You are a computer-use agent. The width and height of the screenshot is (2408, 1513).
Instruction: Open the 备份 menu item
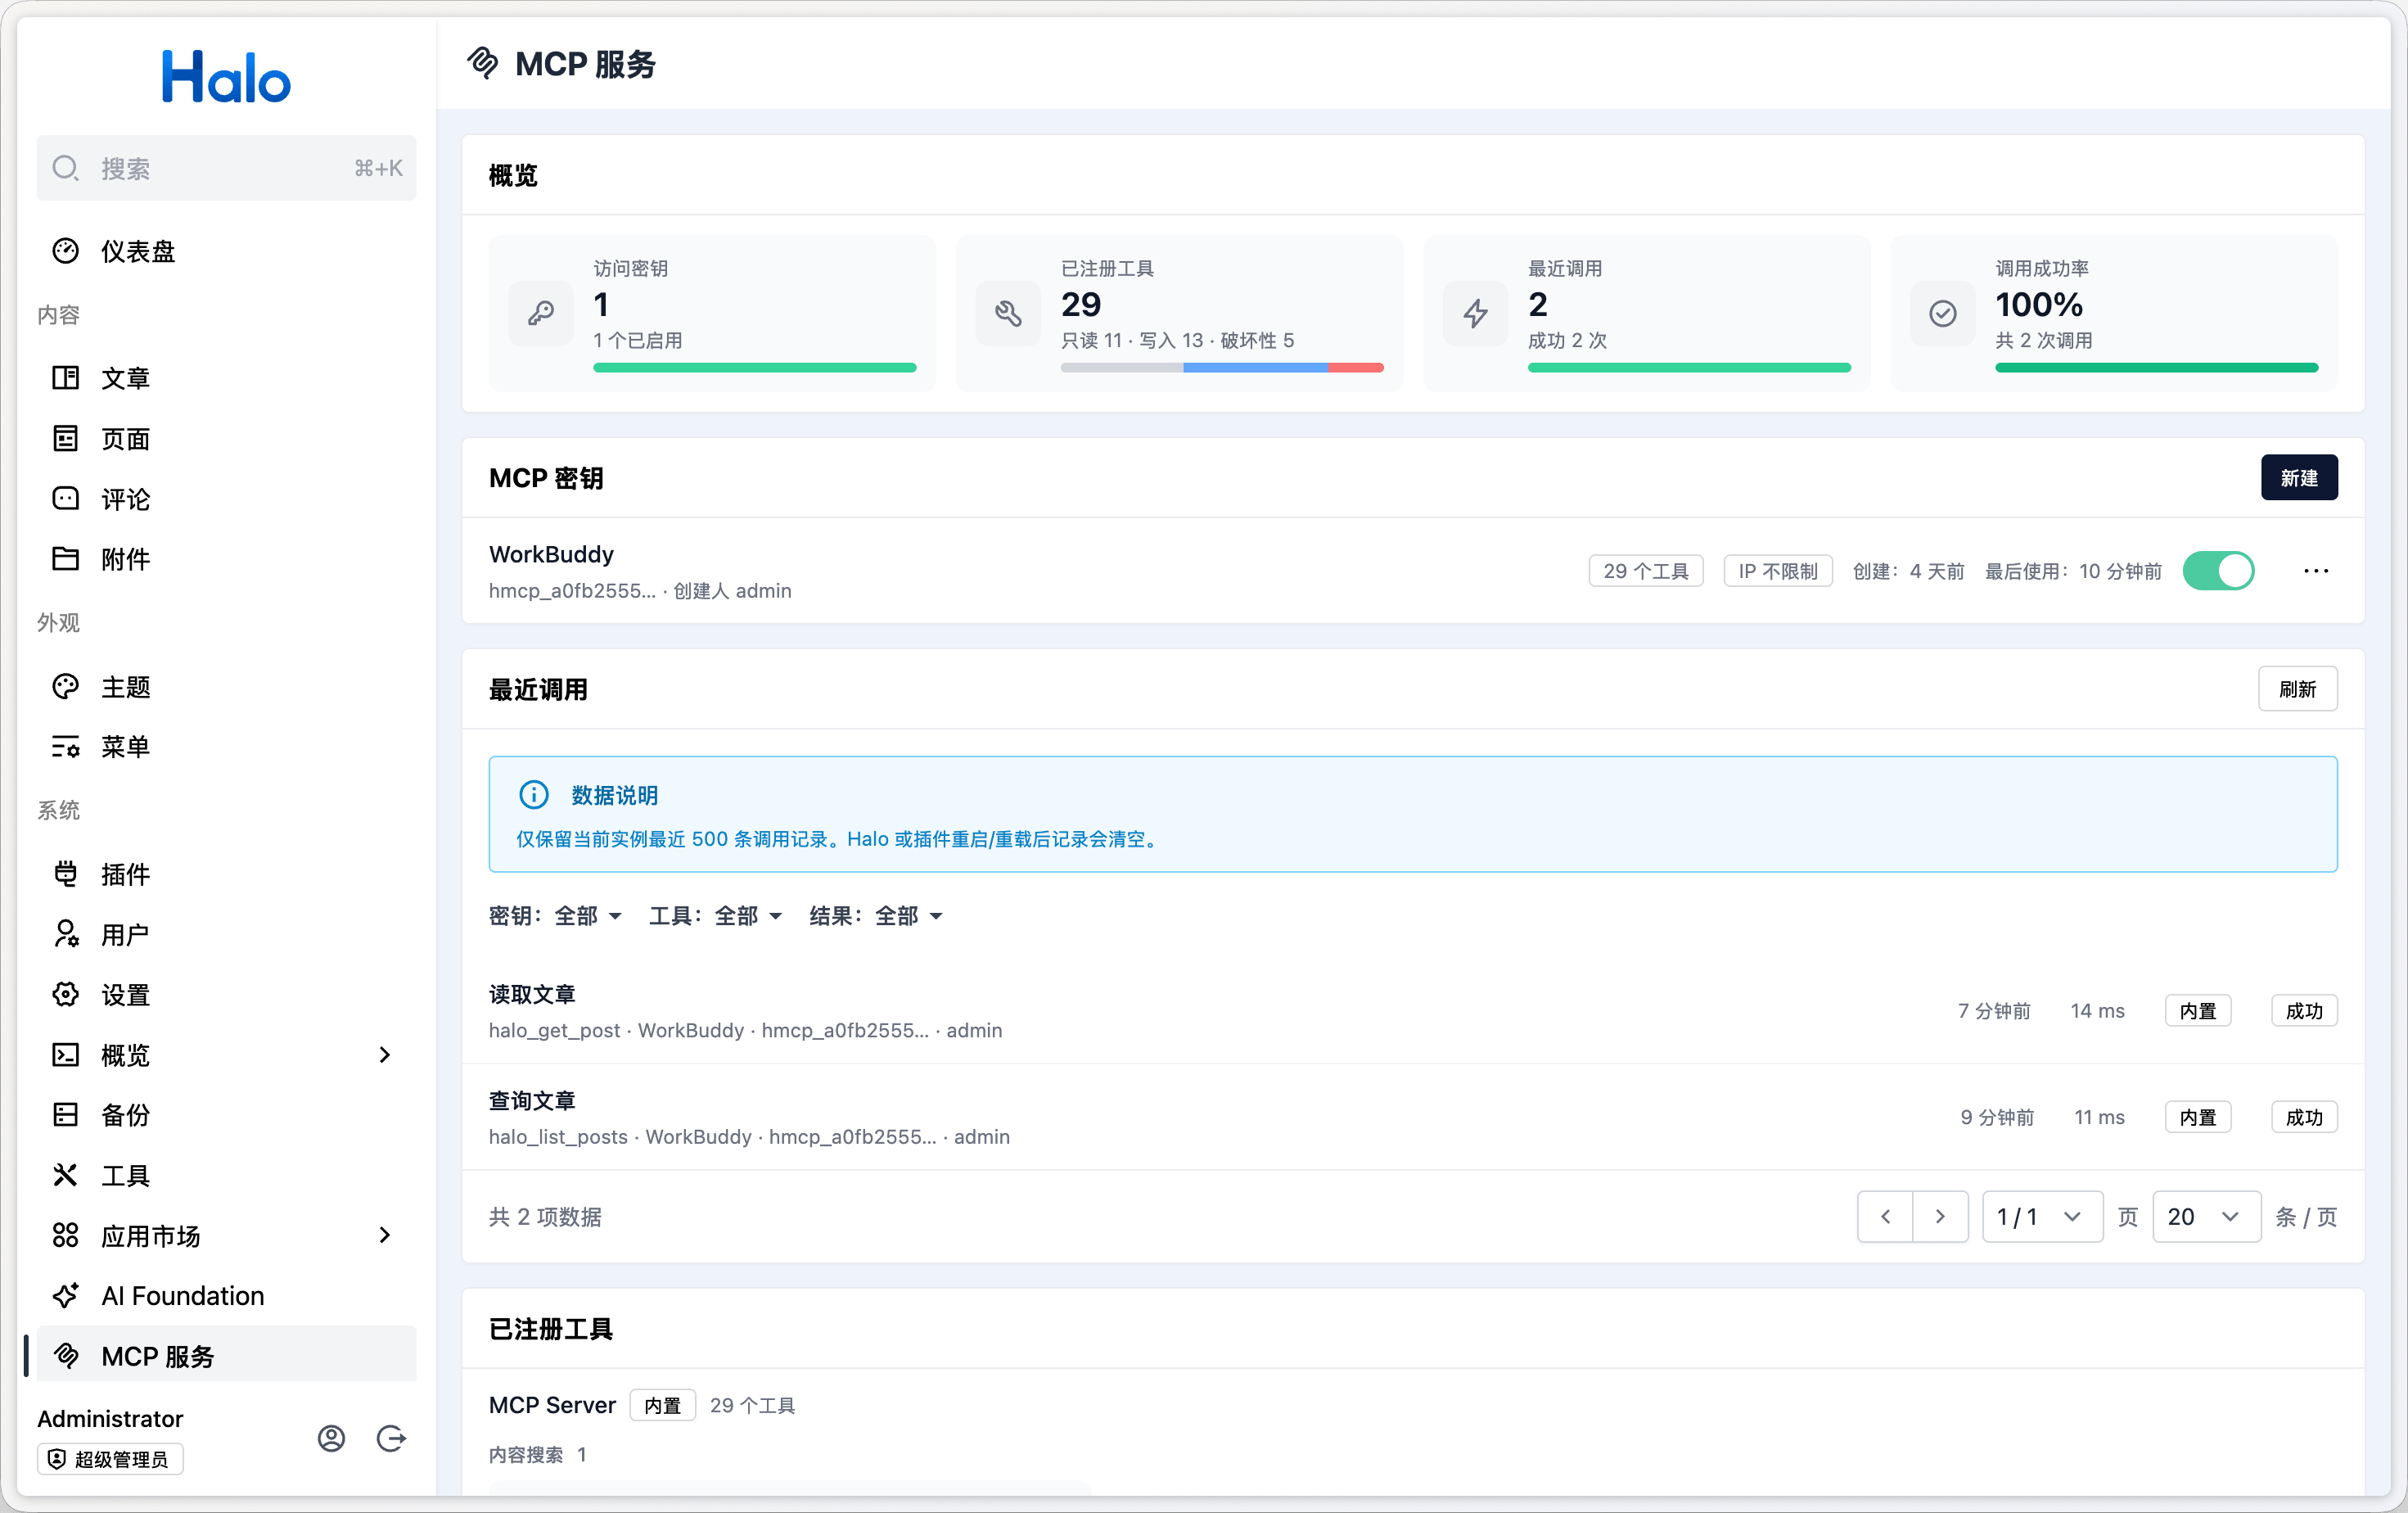click(226, 1114)
